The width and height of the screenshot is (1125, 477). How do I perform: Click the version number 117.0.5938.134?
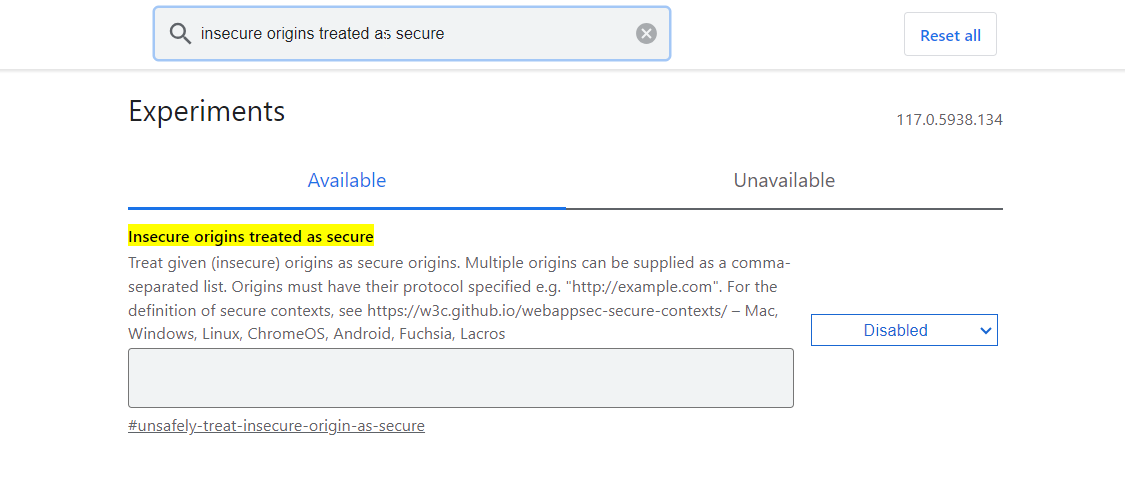point(949,120)
